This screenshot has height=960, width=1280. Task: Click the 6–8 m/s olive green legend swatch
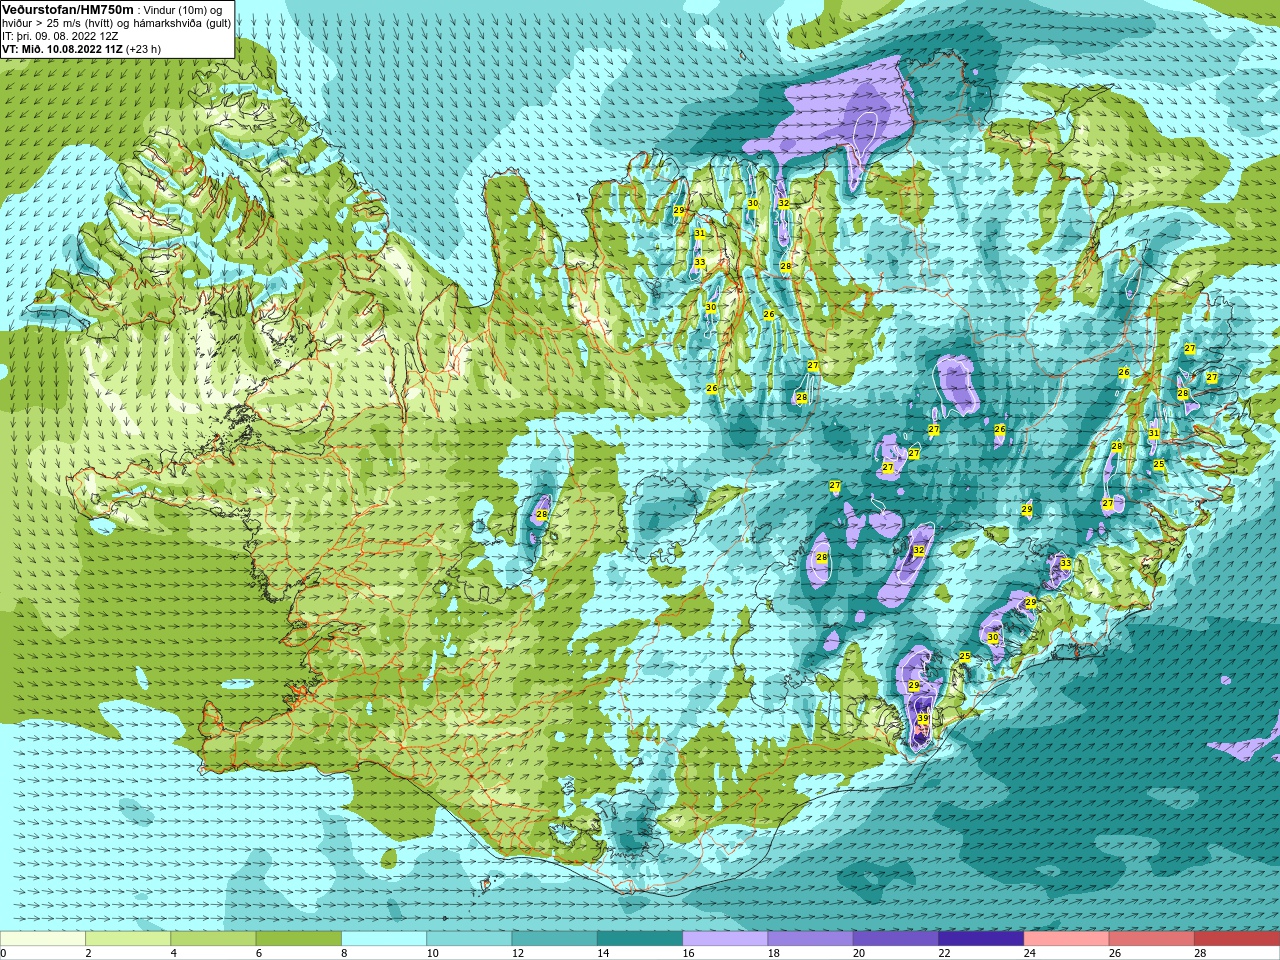click(x=299, y=939)
